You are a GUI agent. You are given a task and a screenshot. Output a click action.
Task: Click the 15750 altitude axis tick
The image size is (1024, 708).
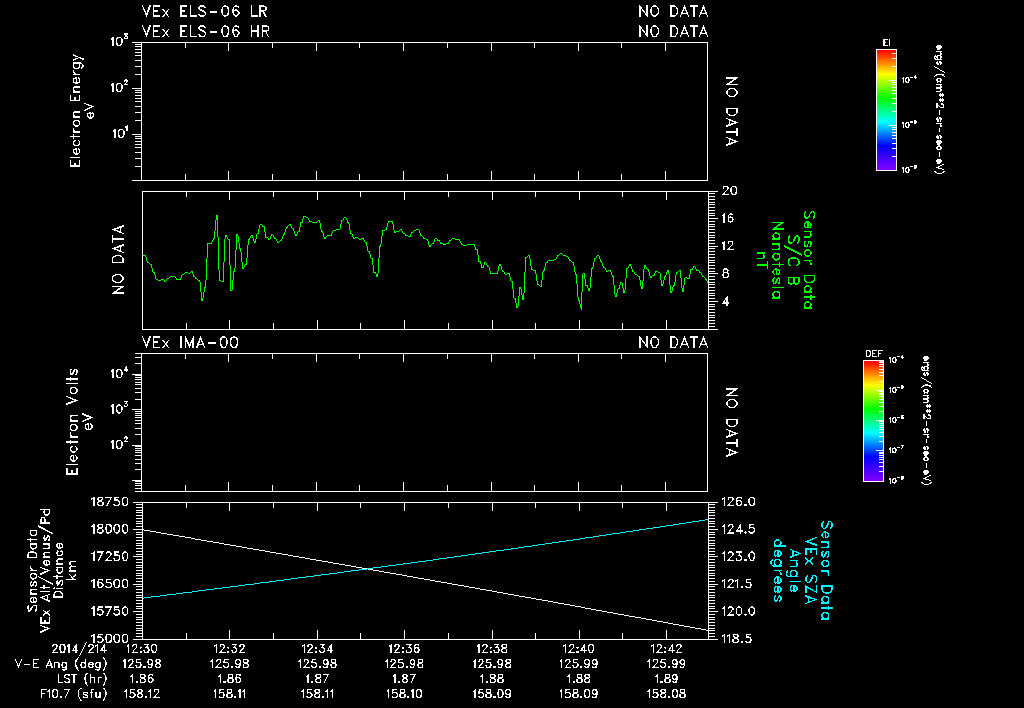(x=110, y=611)
